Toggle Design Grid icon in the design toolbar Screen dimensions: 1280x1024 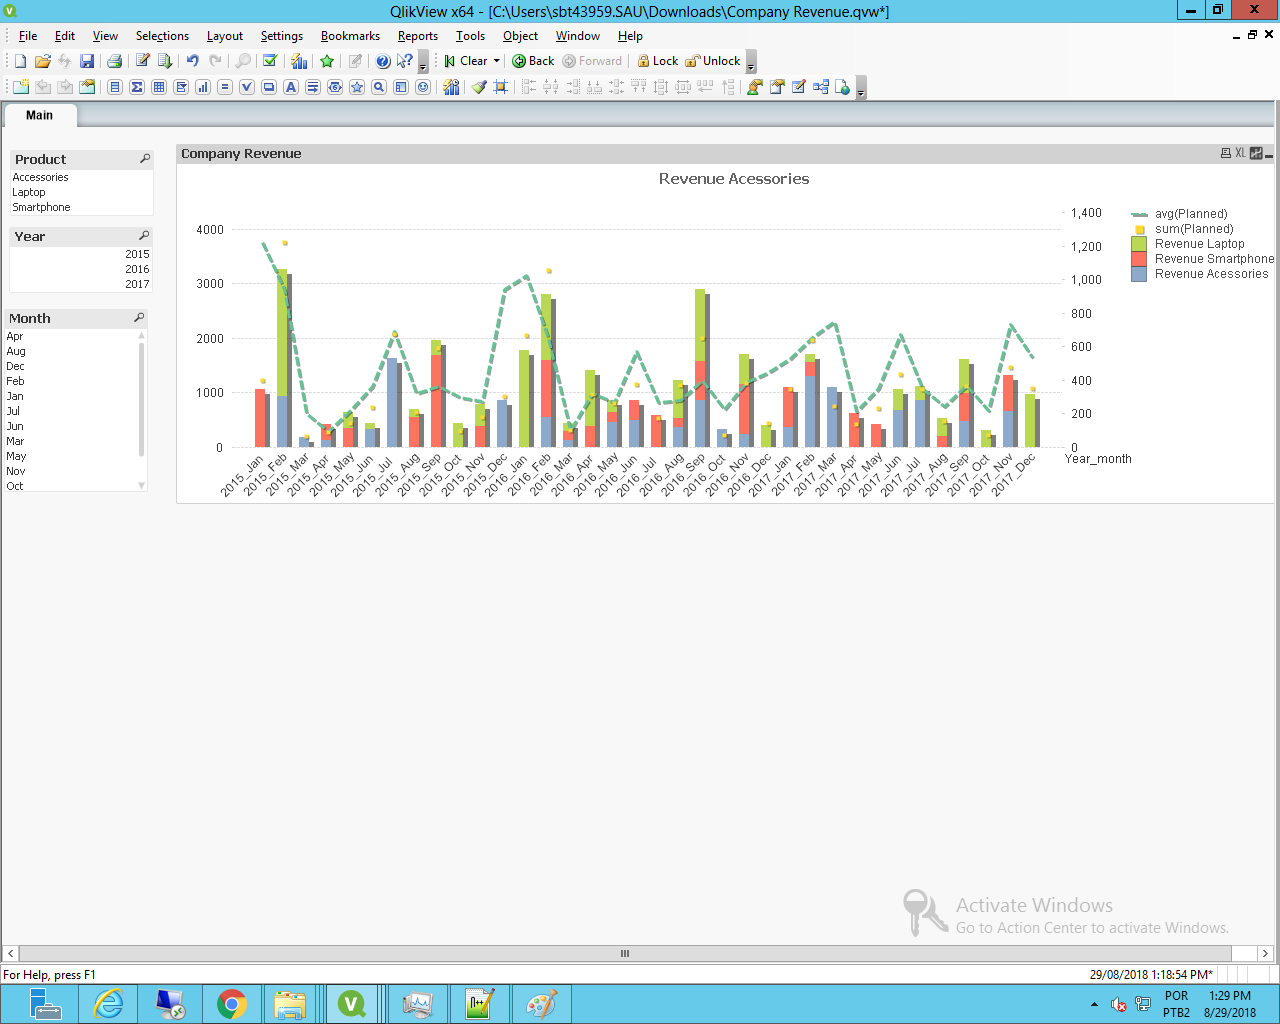coord(501,87)
